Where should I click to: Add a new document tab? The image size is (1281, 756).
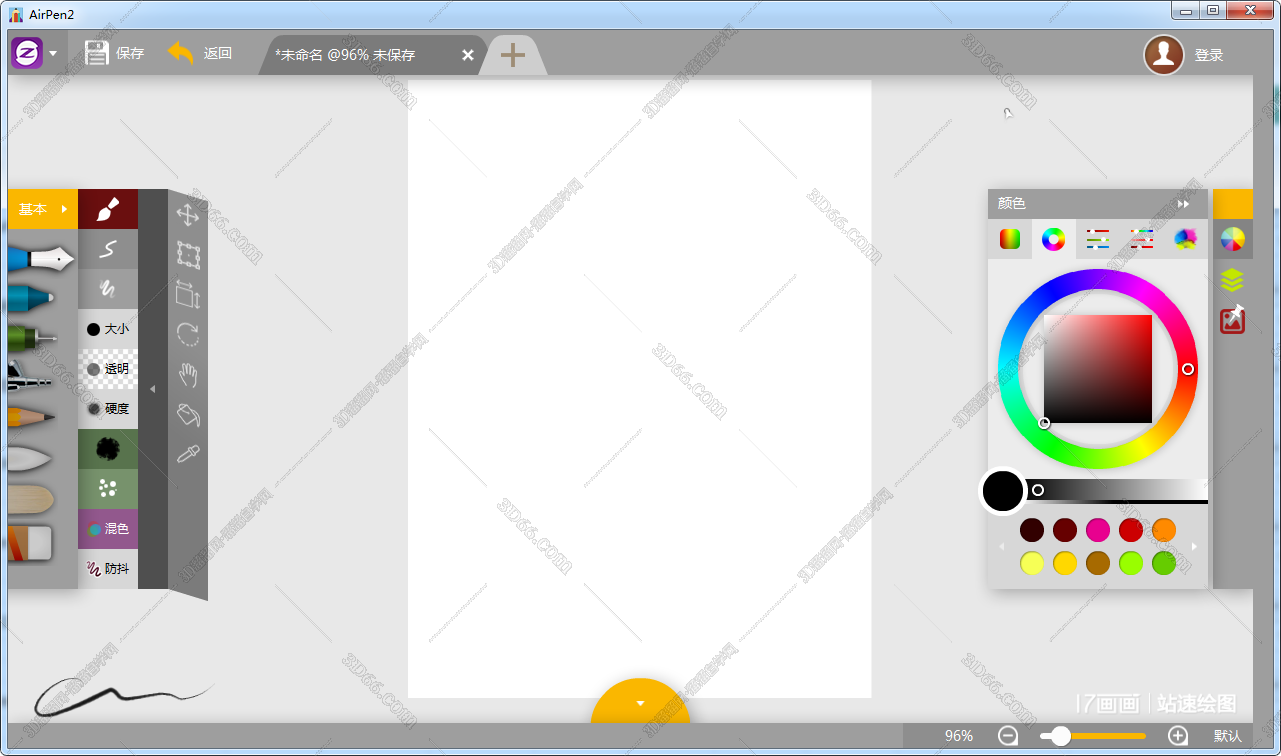click(512, 55)
